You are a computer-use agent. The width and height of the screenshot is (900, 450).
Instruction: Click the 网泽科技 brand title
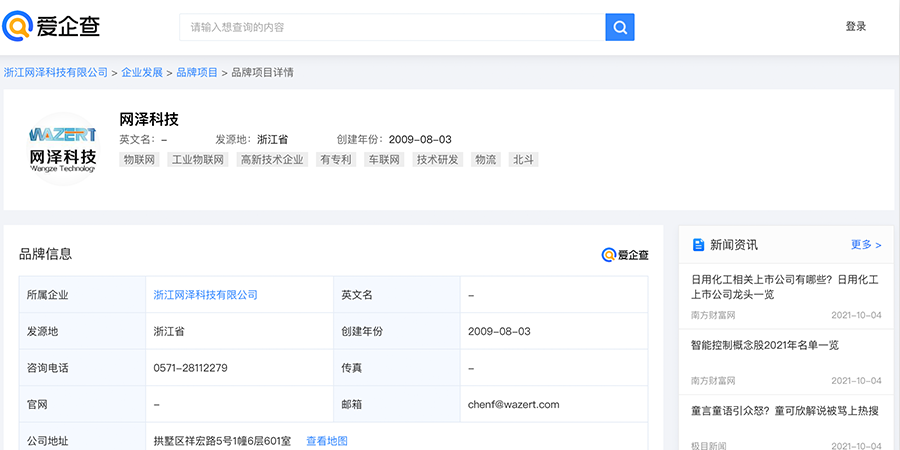(149, 119)
